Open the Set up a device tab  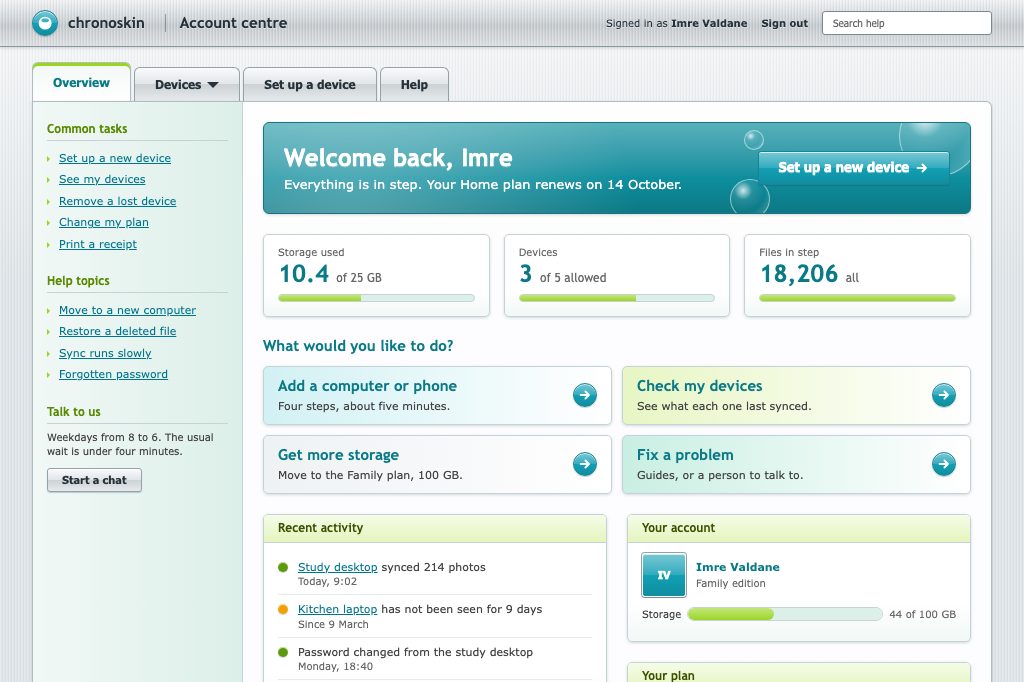point(310,84)
